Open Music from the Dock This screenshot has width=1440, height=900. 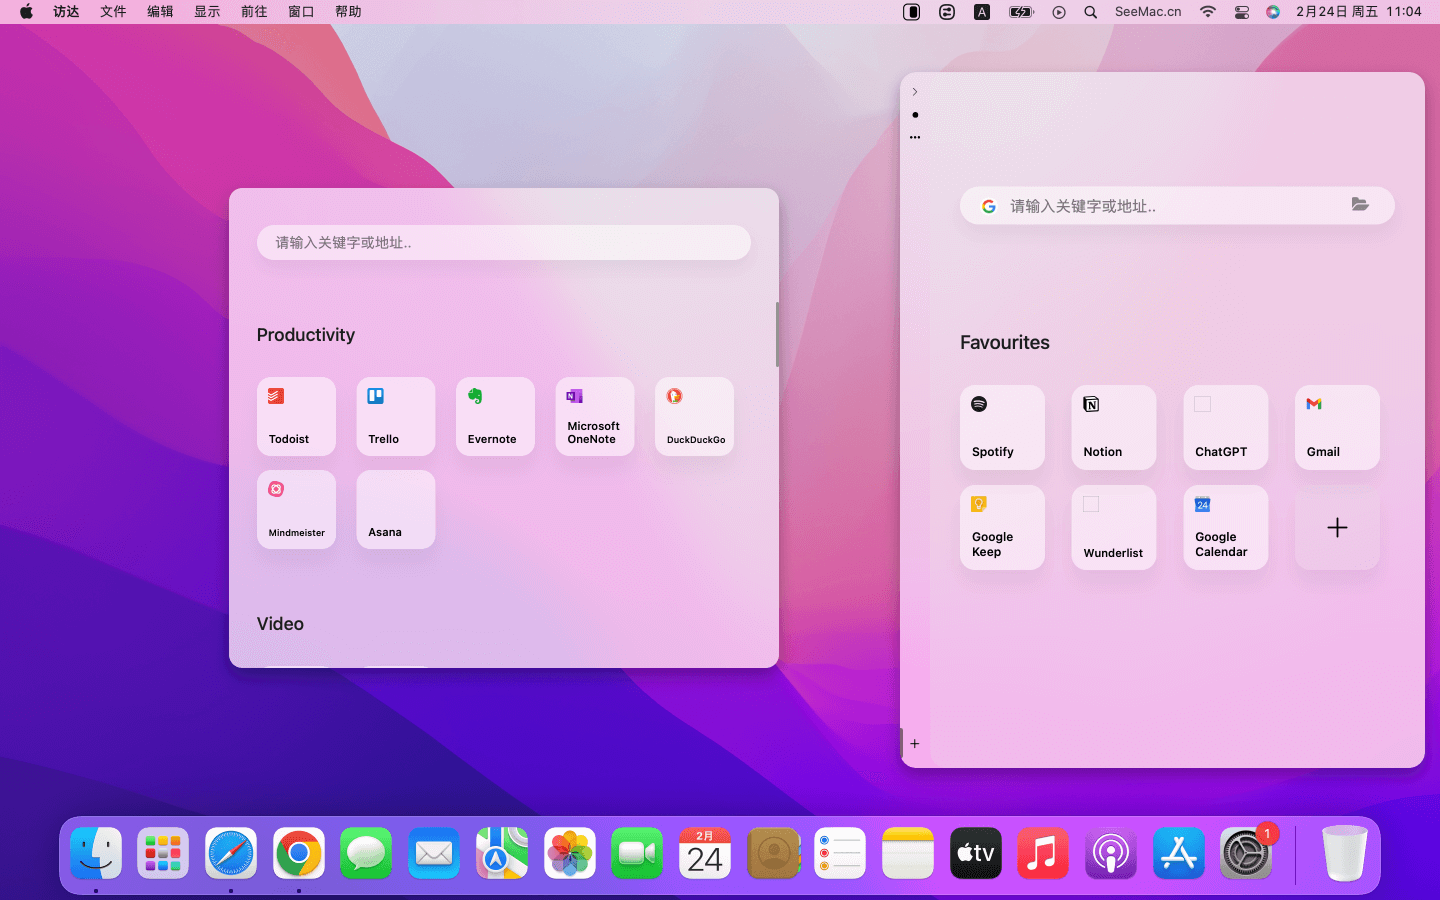[x=1043, y=854]
